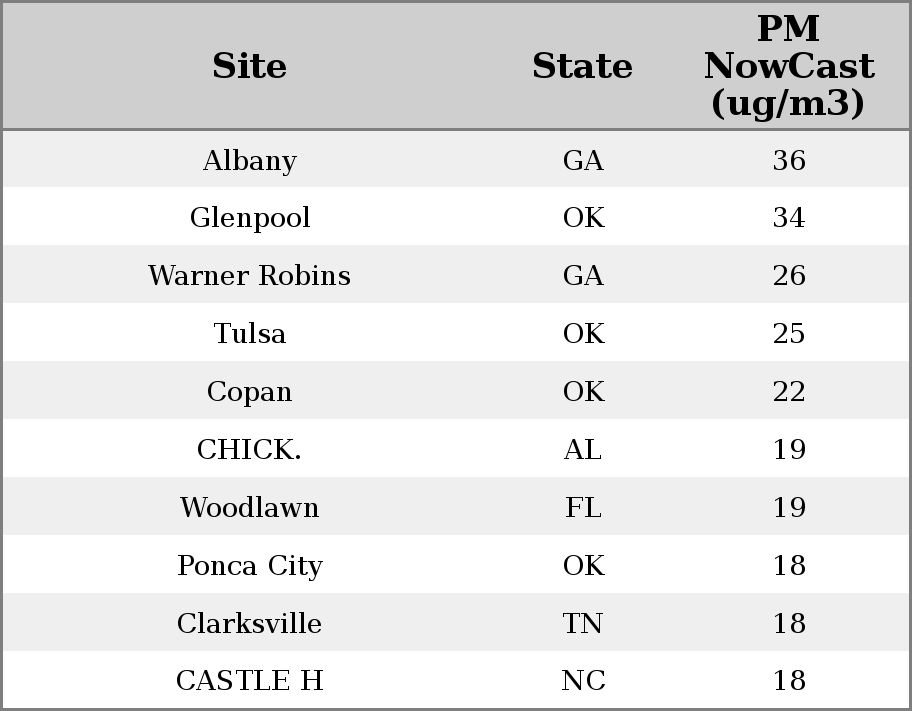Click the NC state cell
The height and width of the screenshot is (711, 912).
click(x=583, y=681)
